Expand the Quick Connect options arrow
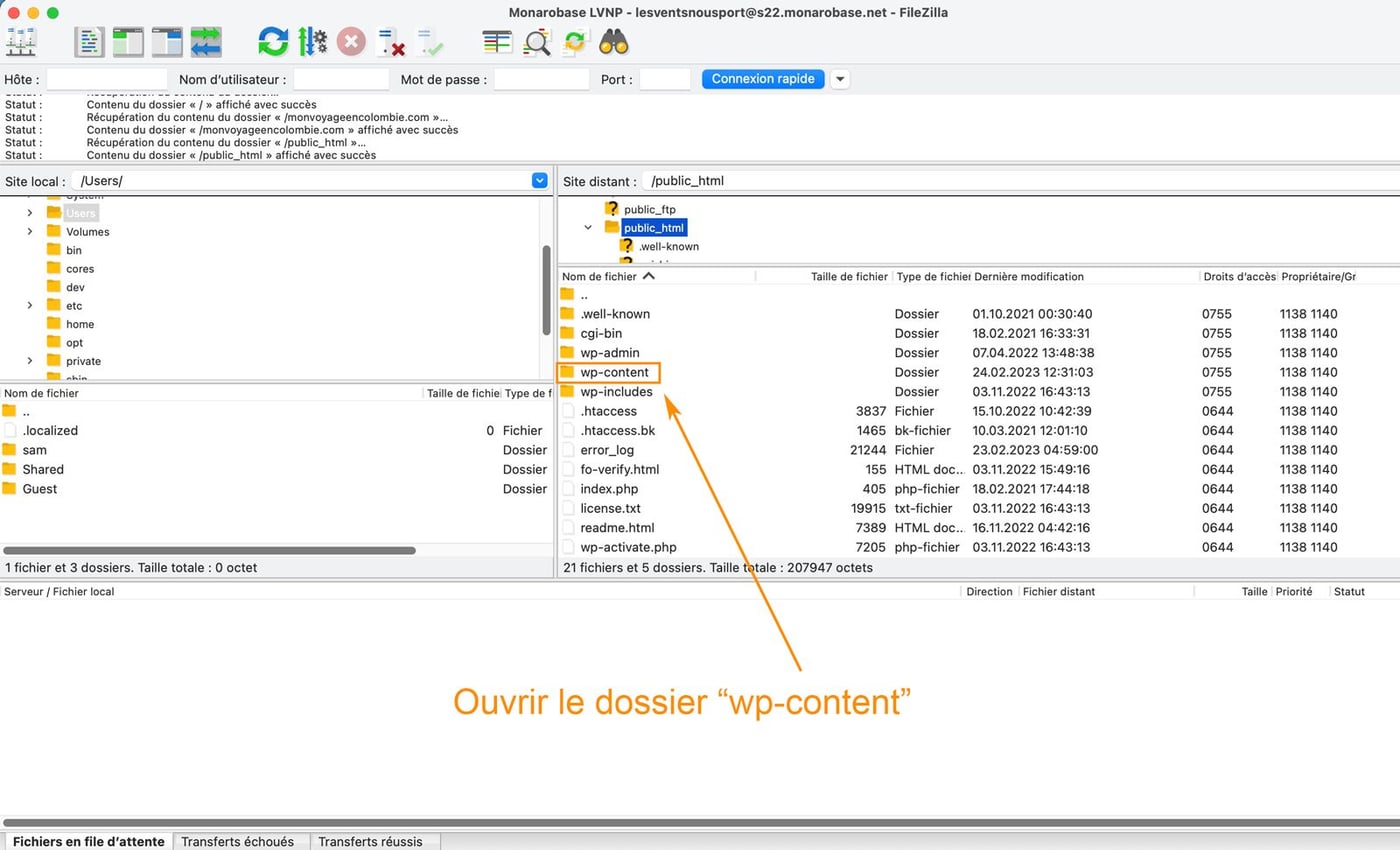 838,79
